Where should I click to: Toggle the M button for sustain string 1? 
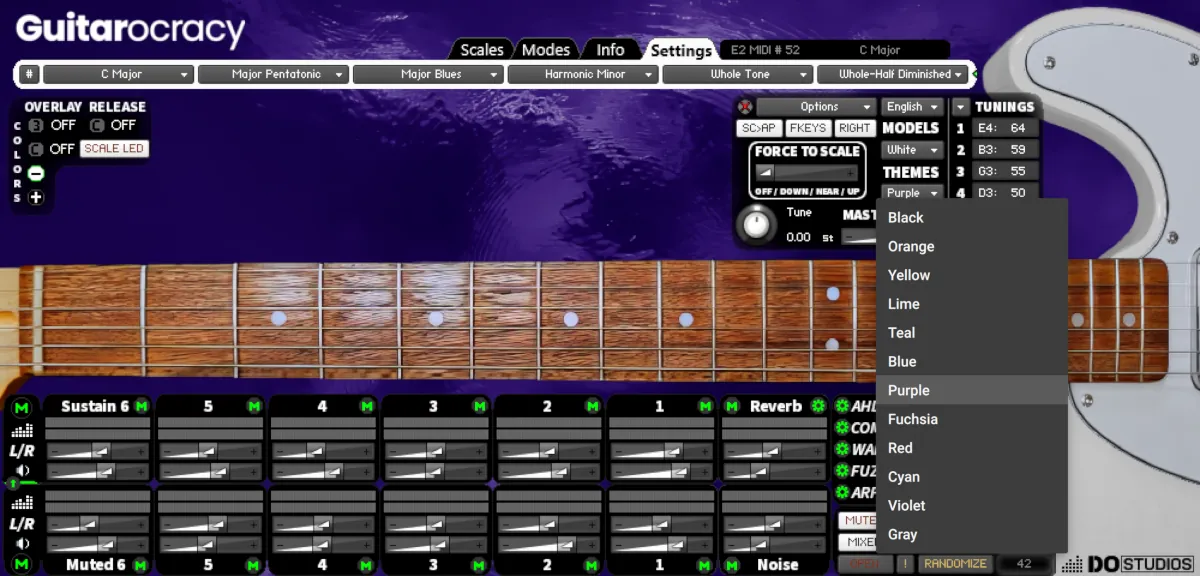(x=706, y=406)
